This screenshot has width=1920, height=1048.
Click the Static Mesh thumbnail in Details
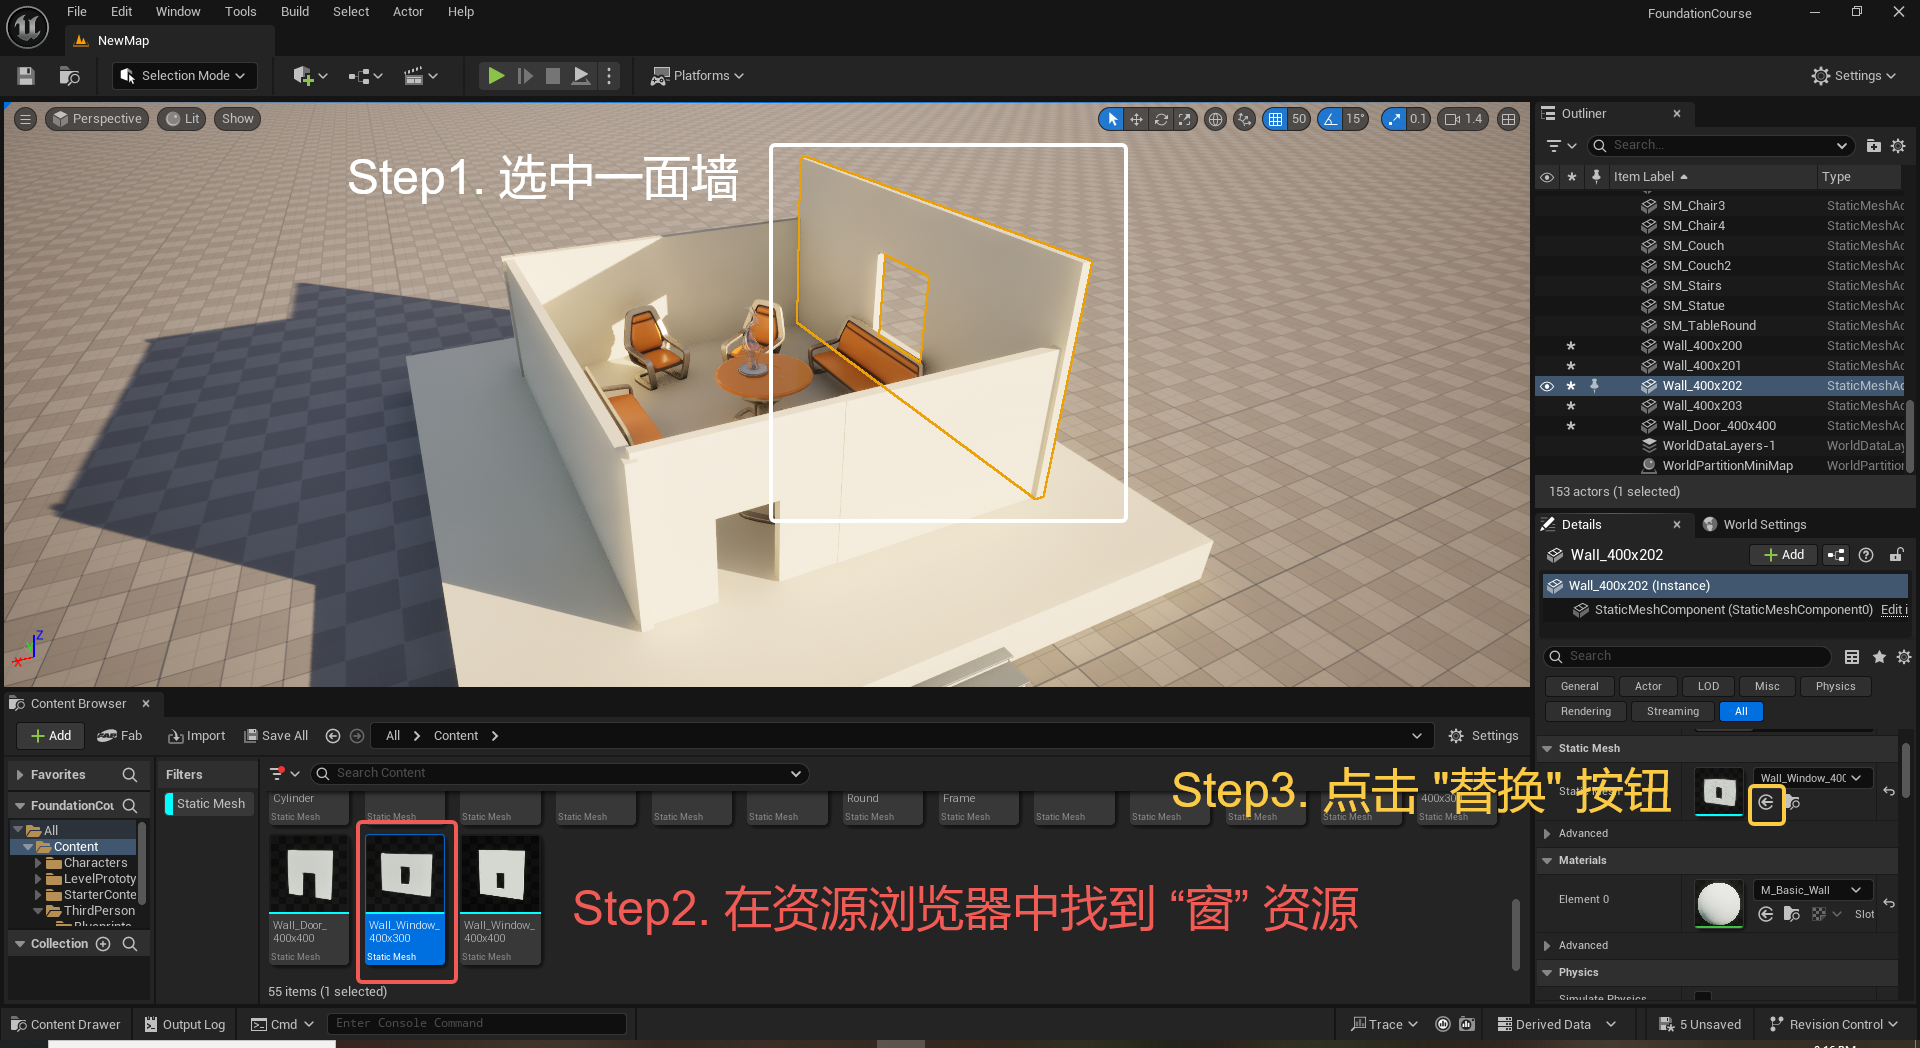point(1719,792)
